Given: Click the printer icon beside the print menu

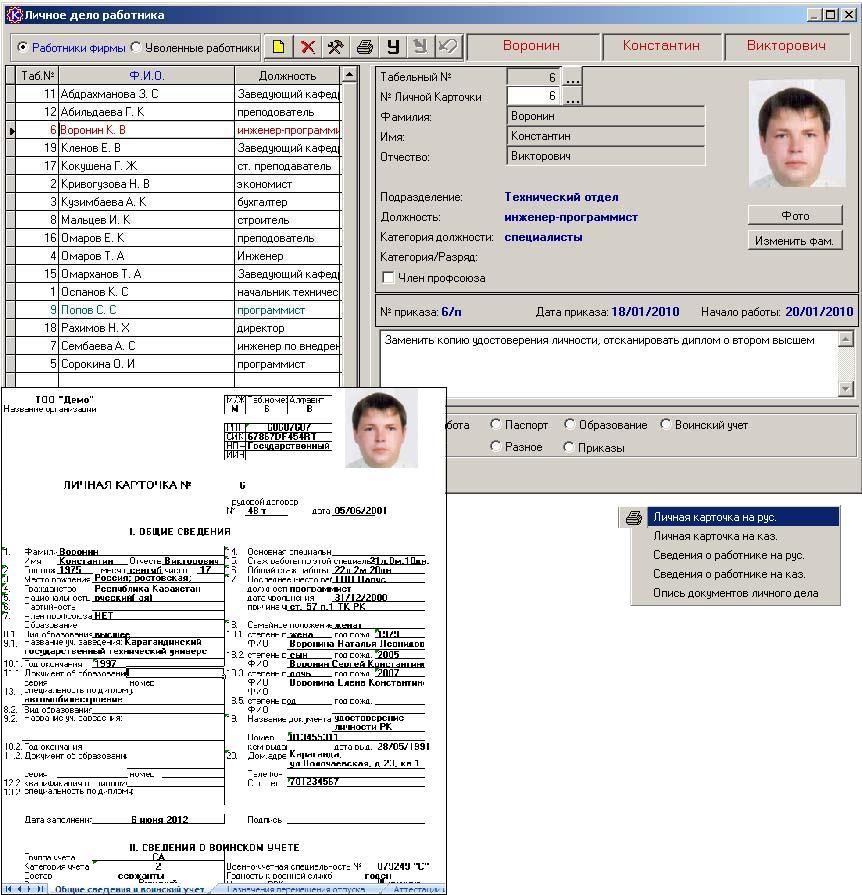Looking at the screenshot, I should [x=634, y=518].
